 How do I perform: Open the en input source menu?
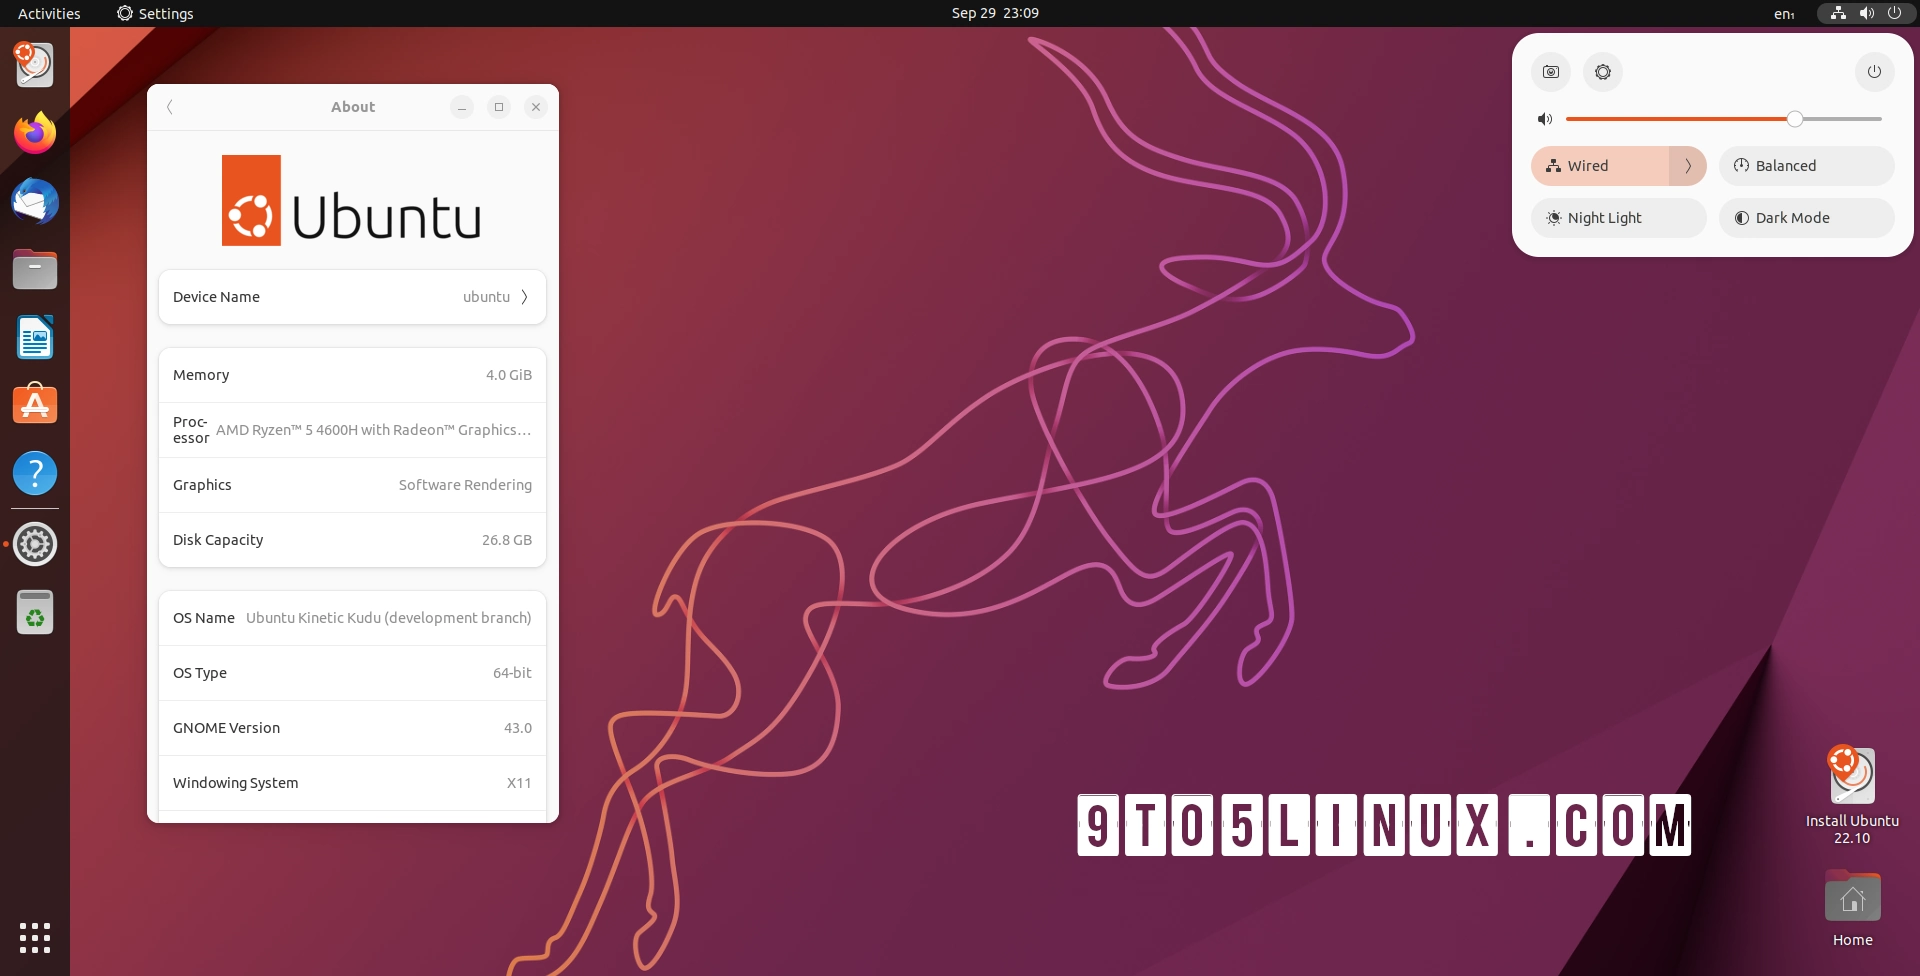1784,13
